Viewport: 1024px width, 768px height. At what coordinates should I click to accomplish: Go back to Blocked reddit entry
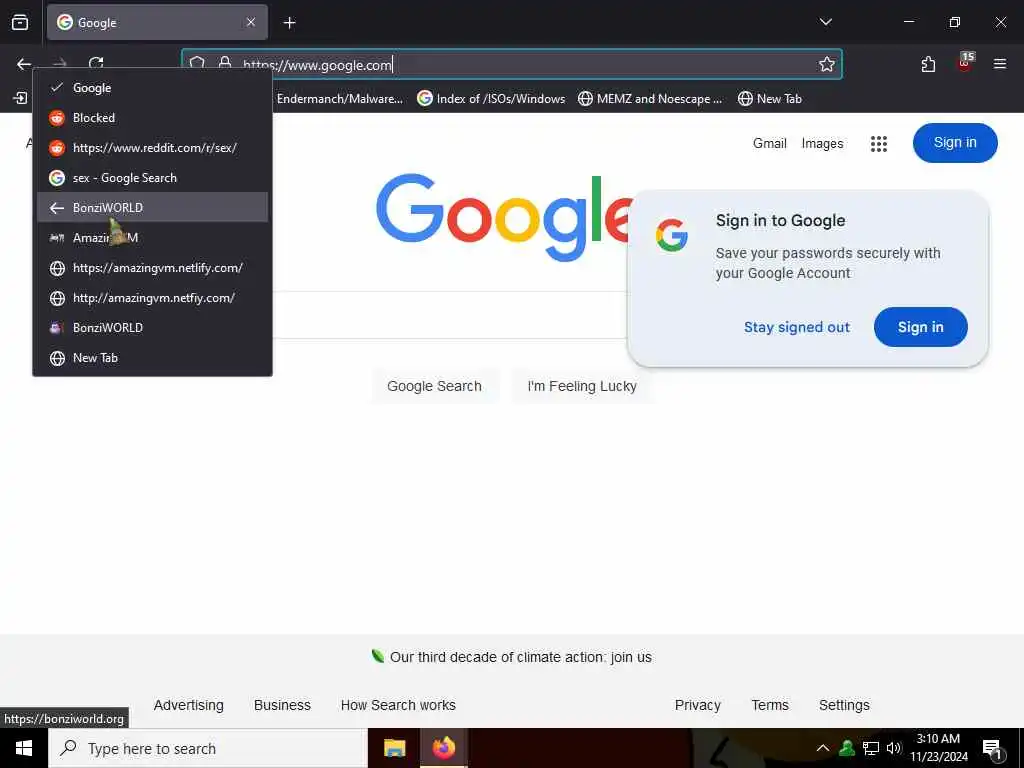(153, 118)
